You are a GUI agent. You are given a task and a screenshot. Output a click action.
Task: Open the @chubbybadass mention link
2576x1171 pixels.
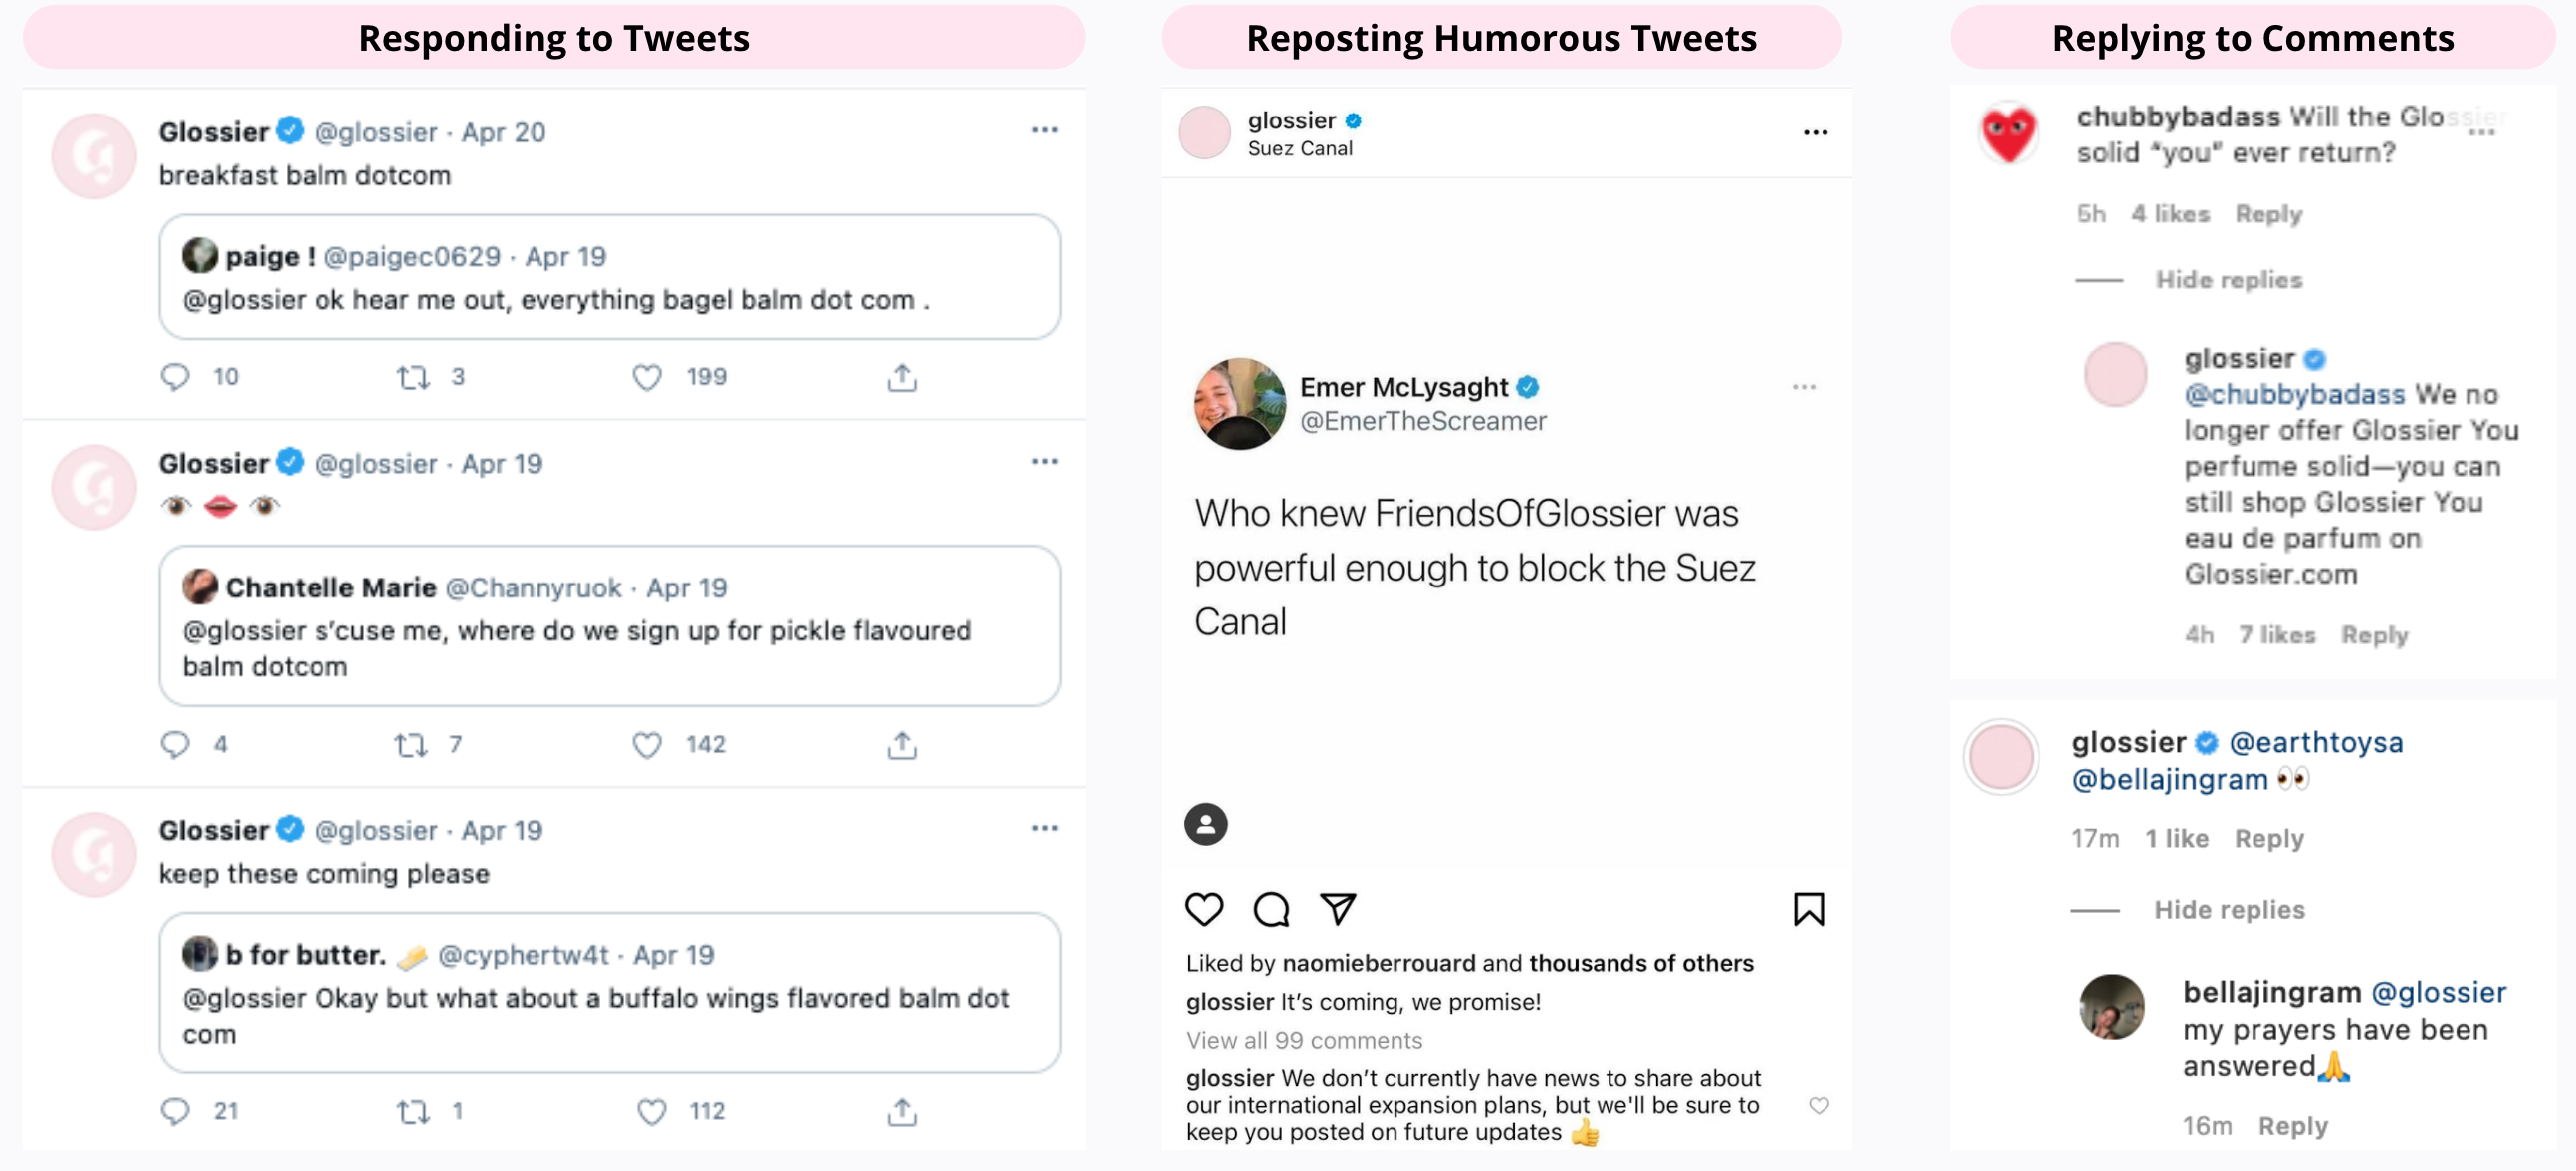[2294, 395]
